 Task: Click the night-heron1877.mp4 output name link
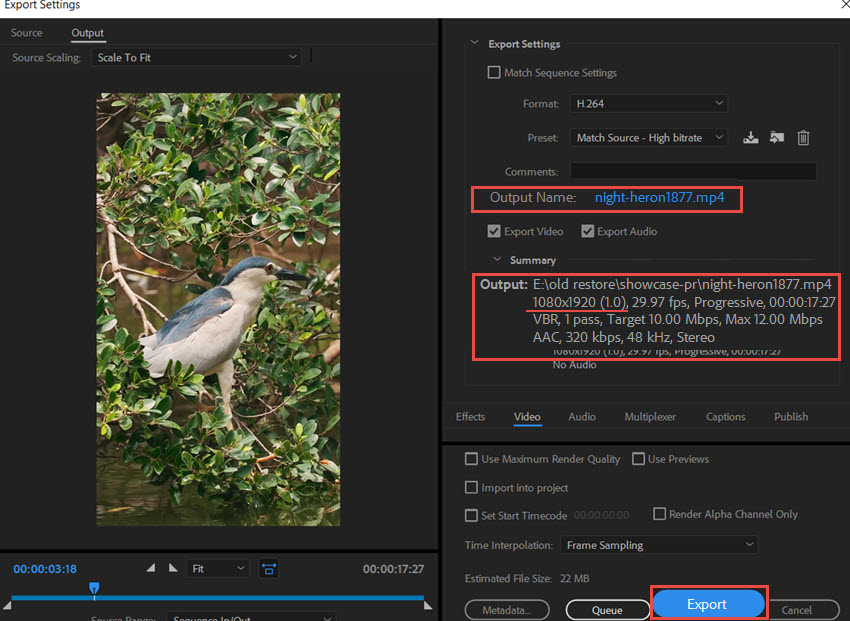pyautogui.click(x=659, y=197)
